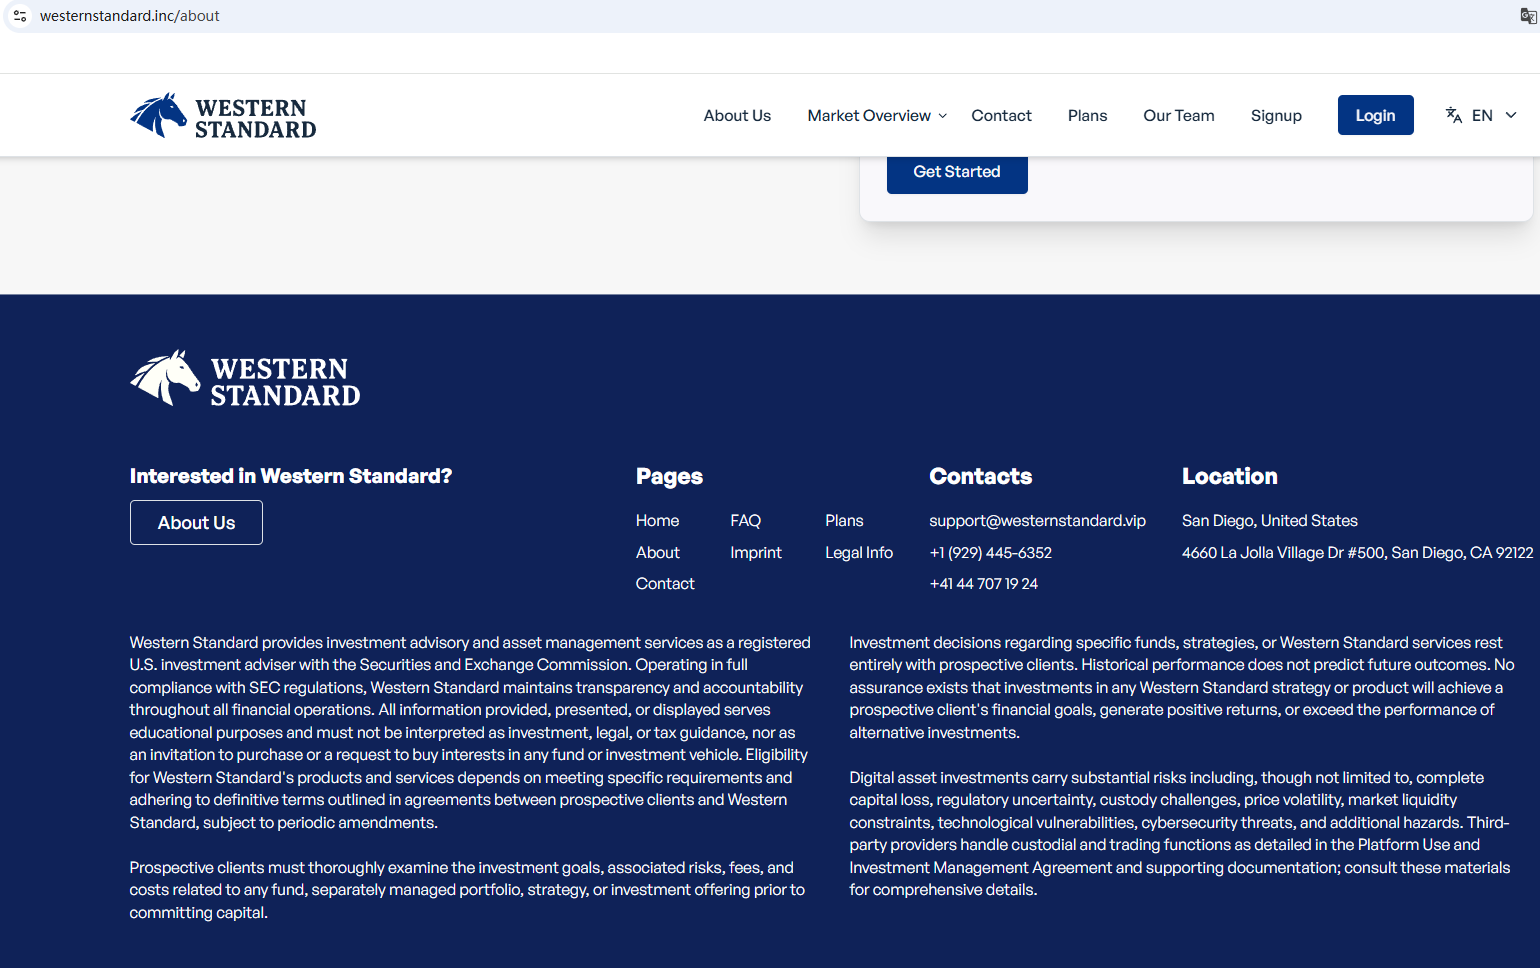Click the language translate icon beside EN
The image size is (1540, 968).
1454,115
